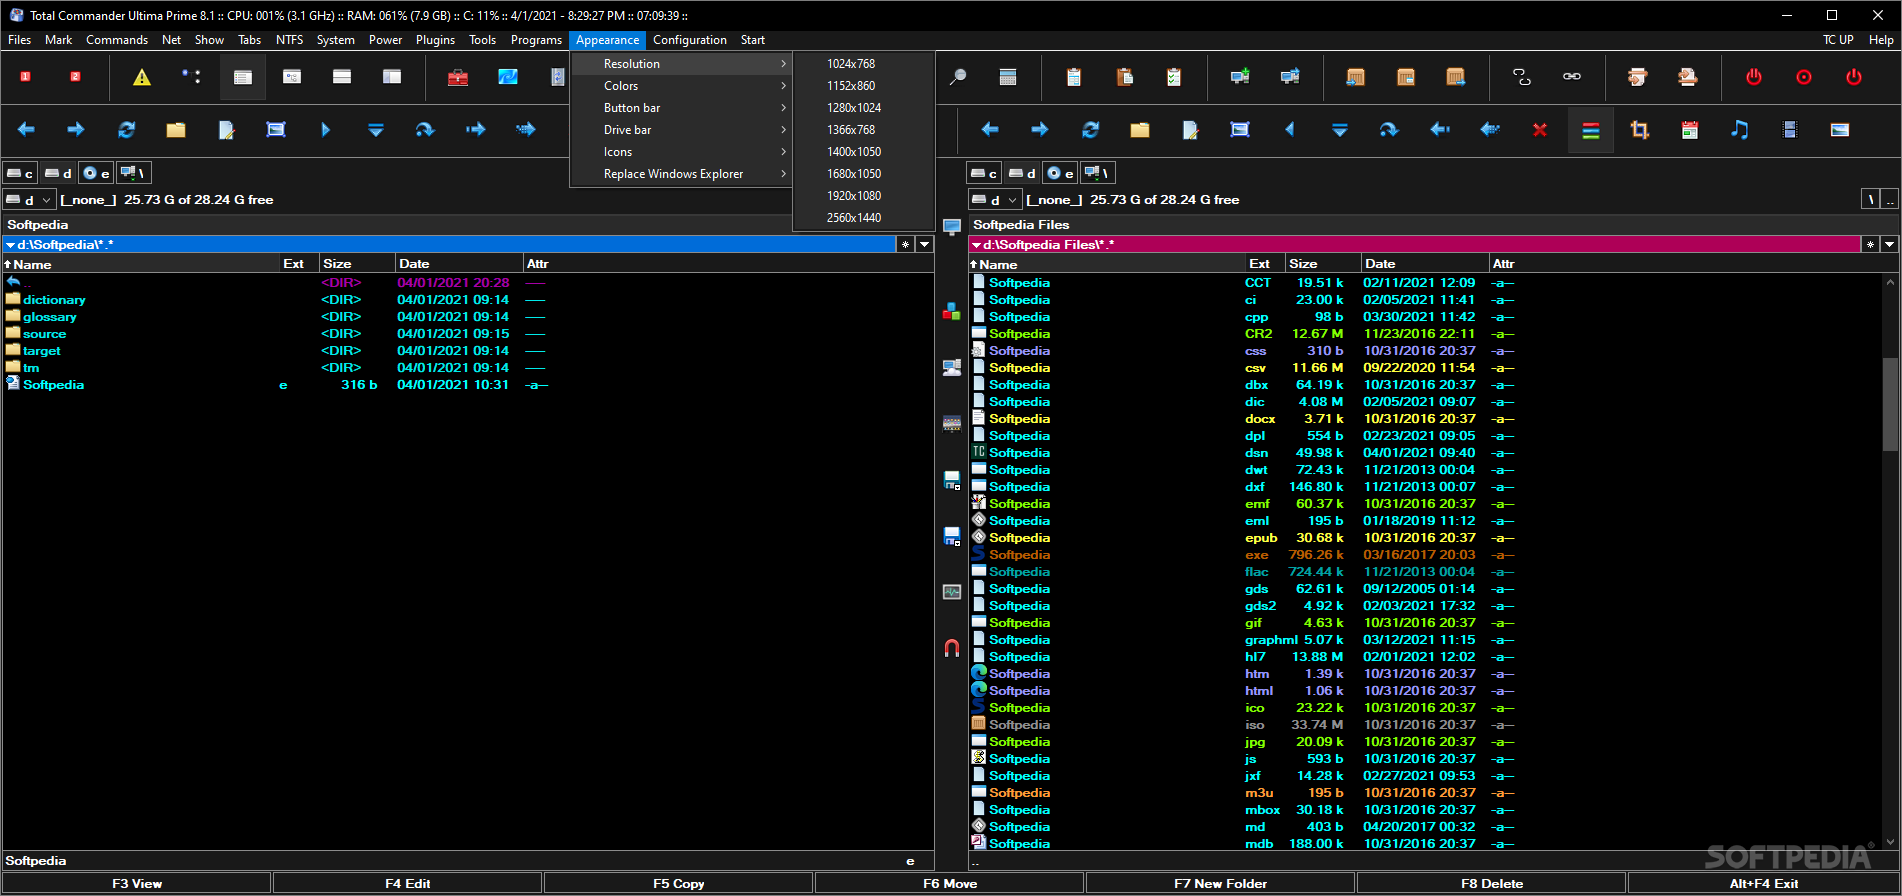
Task: Select the highlighted list view icon
Action: 242,77
